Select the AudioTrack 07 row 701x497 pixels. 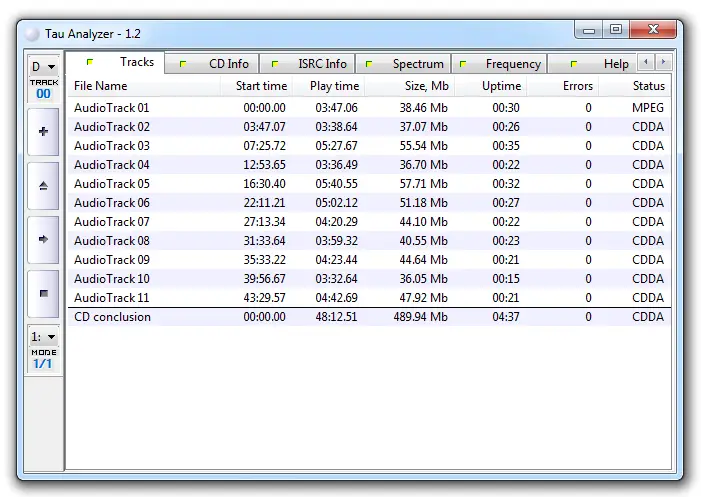pyautogui.click(x=369, y=222)
